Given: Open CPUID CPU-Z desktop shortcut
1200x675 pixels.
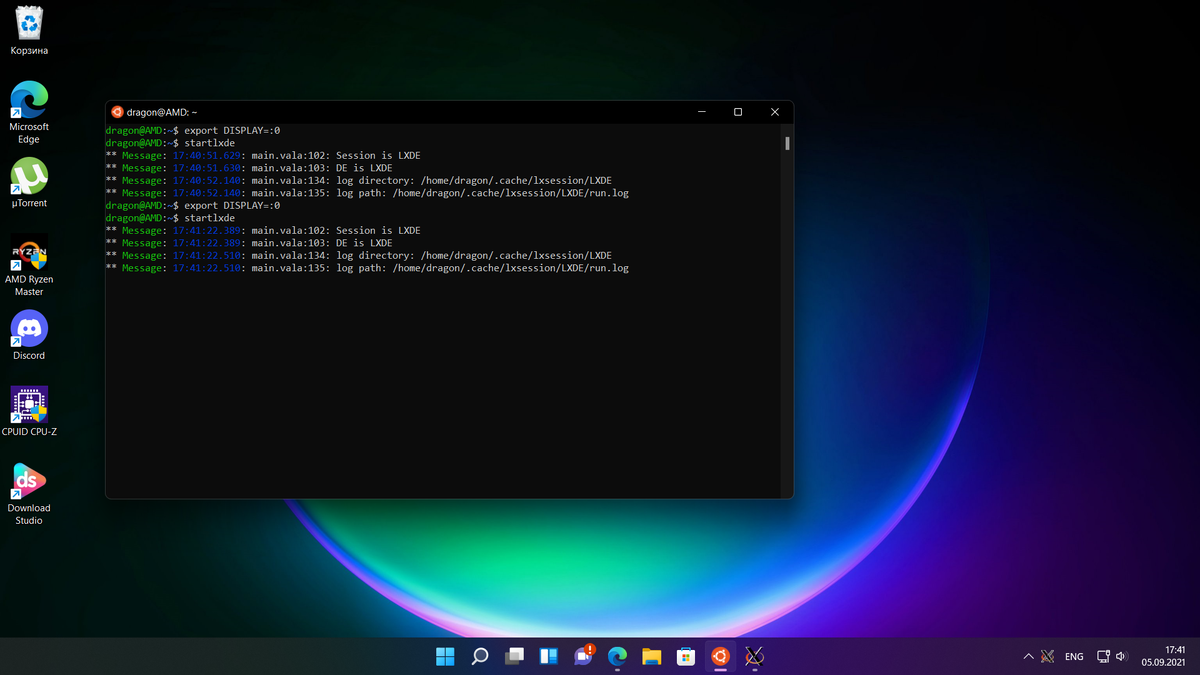Looking at the screenshot, I should coord(29,412).
